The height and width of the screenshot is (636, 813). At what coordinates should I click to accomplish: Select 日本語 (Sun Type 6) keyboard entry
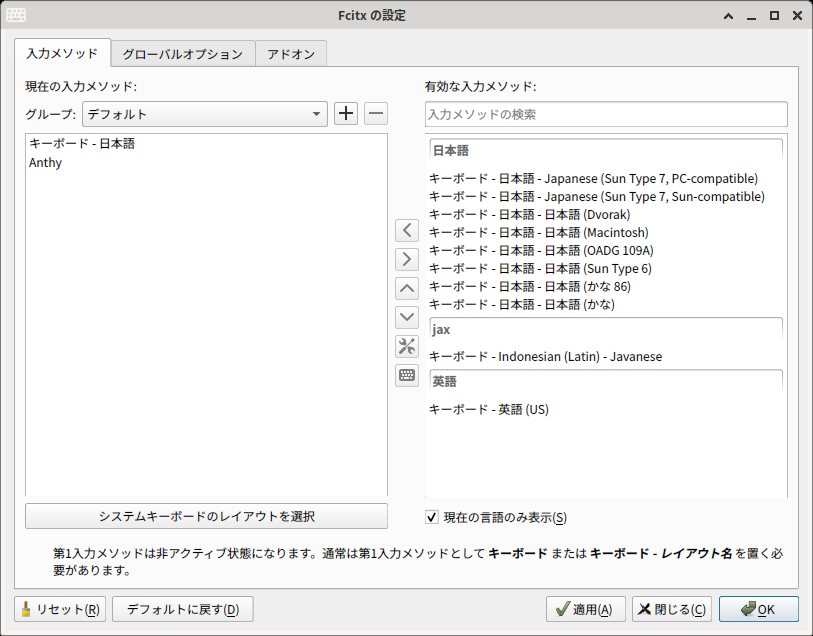pos(606,268)
